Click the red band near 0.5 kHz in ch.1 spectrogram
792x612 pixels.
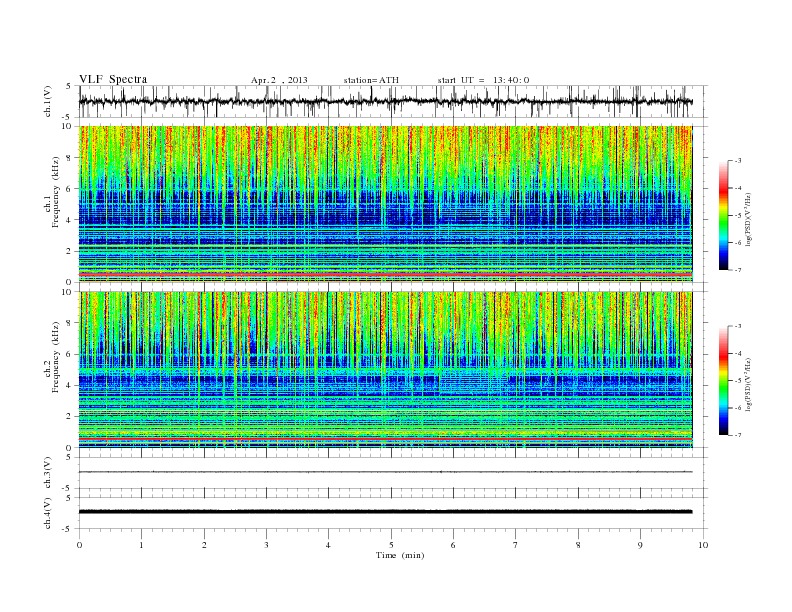click(x=385, y=274)
